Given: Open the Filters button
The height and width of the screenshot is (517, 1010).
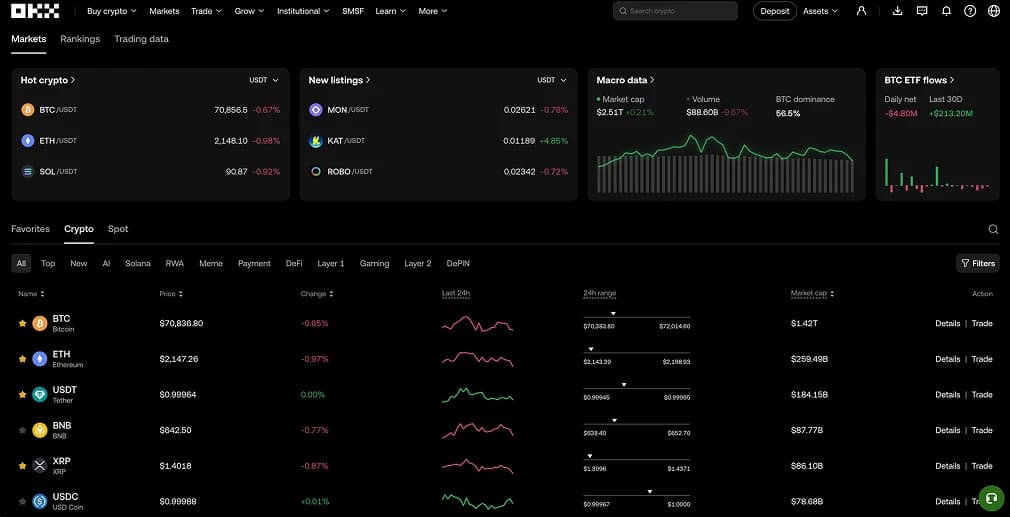Looking at the screenshot, I should tap(978, 263).
